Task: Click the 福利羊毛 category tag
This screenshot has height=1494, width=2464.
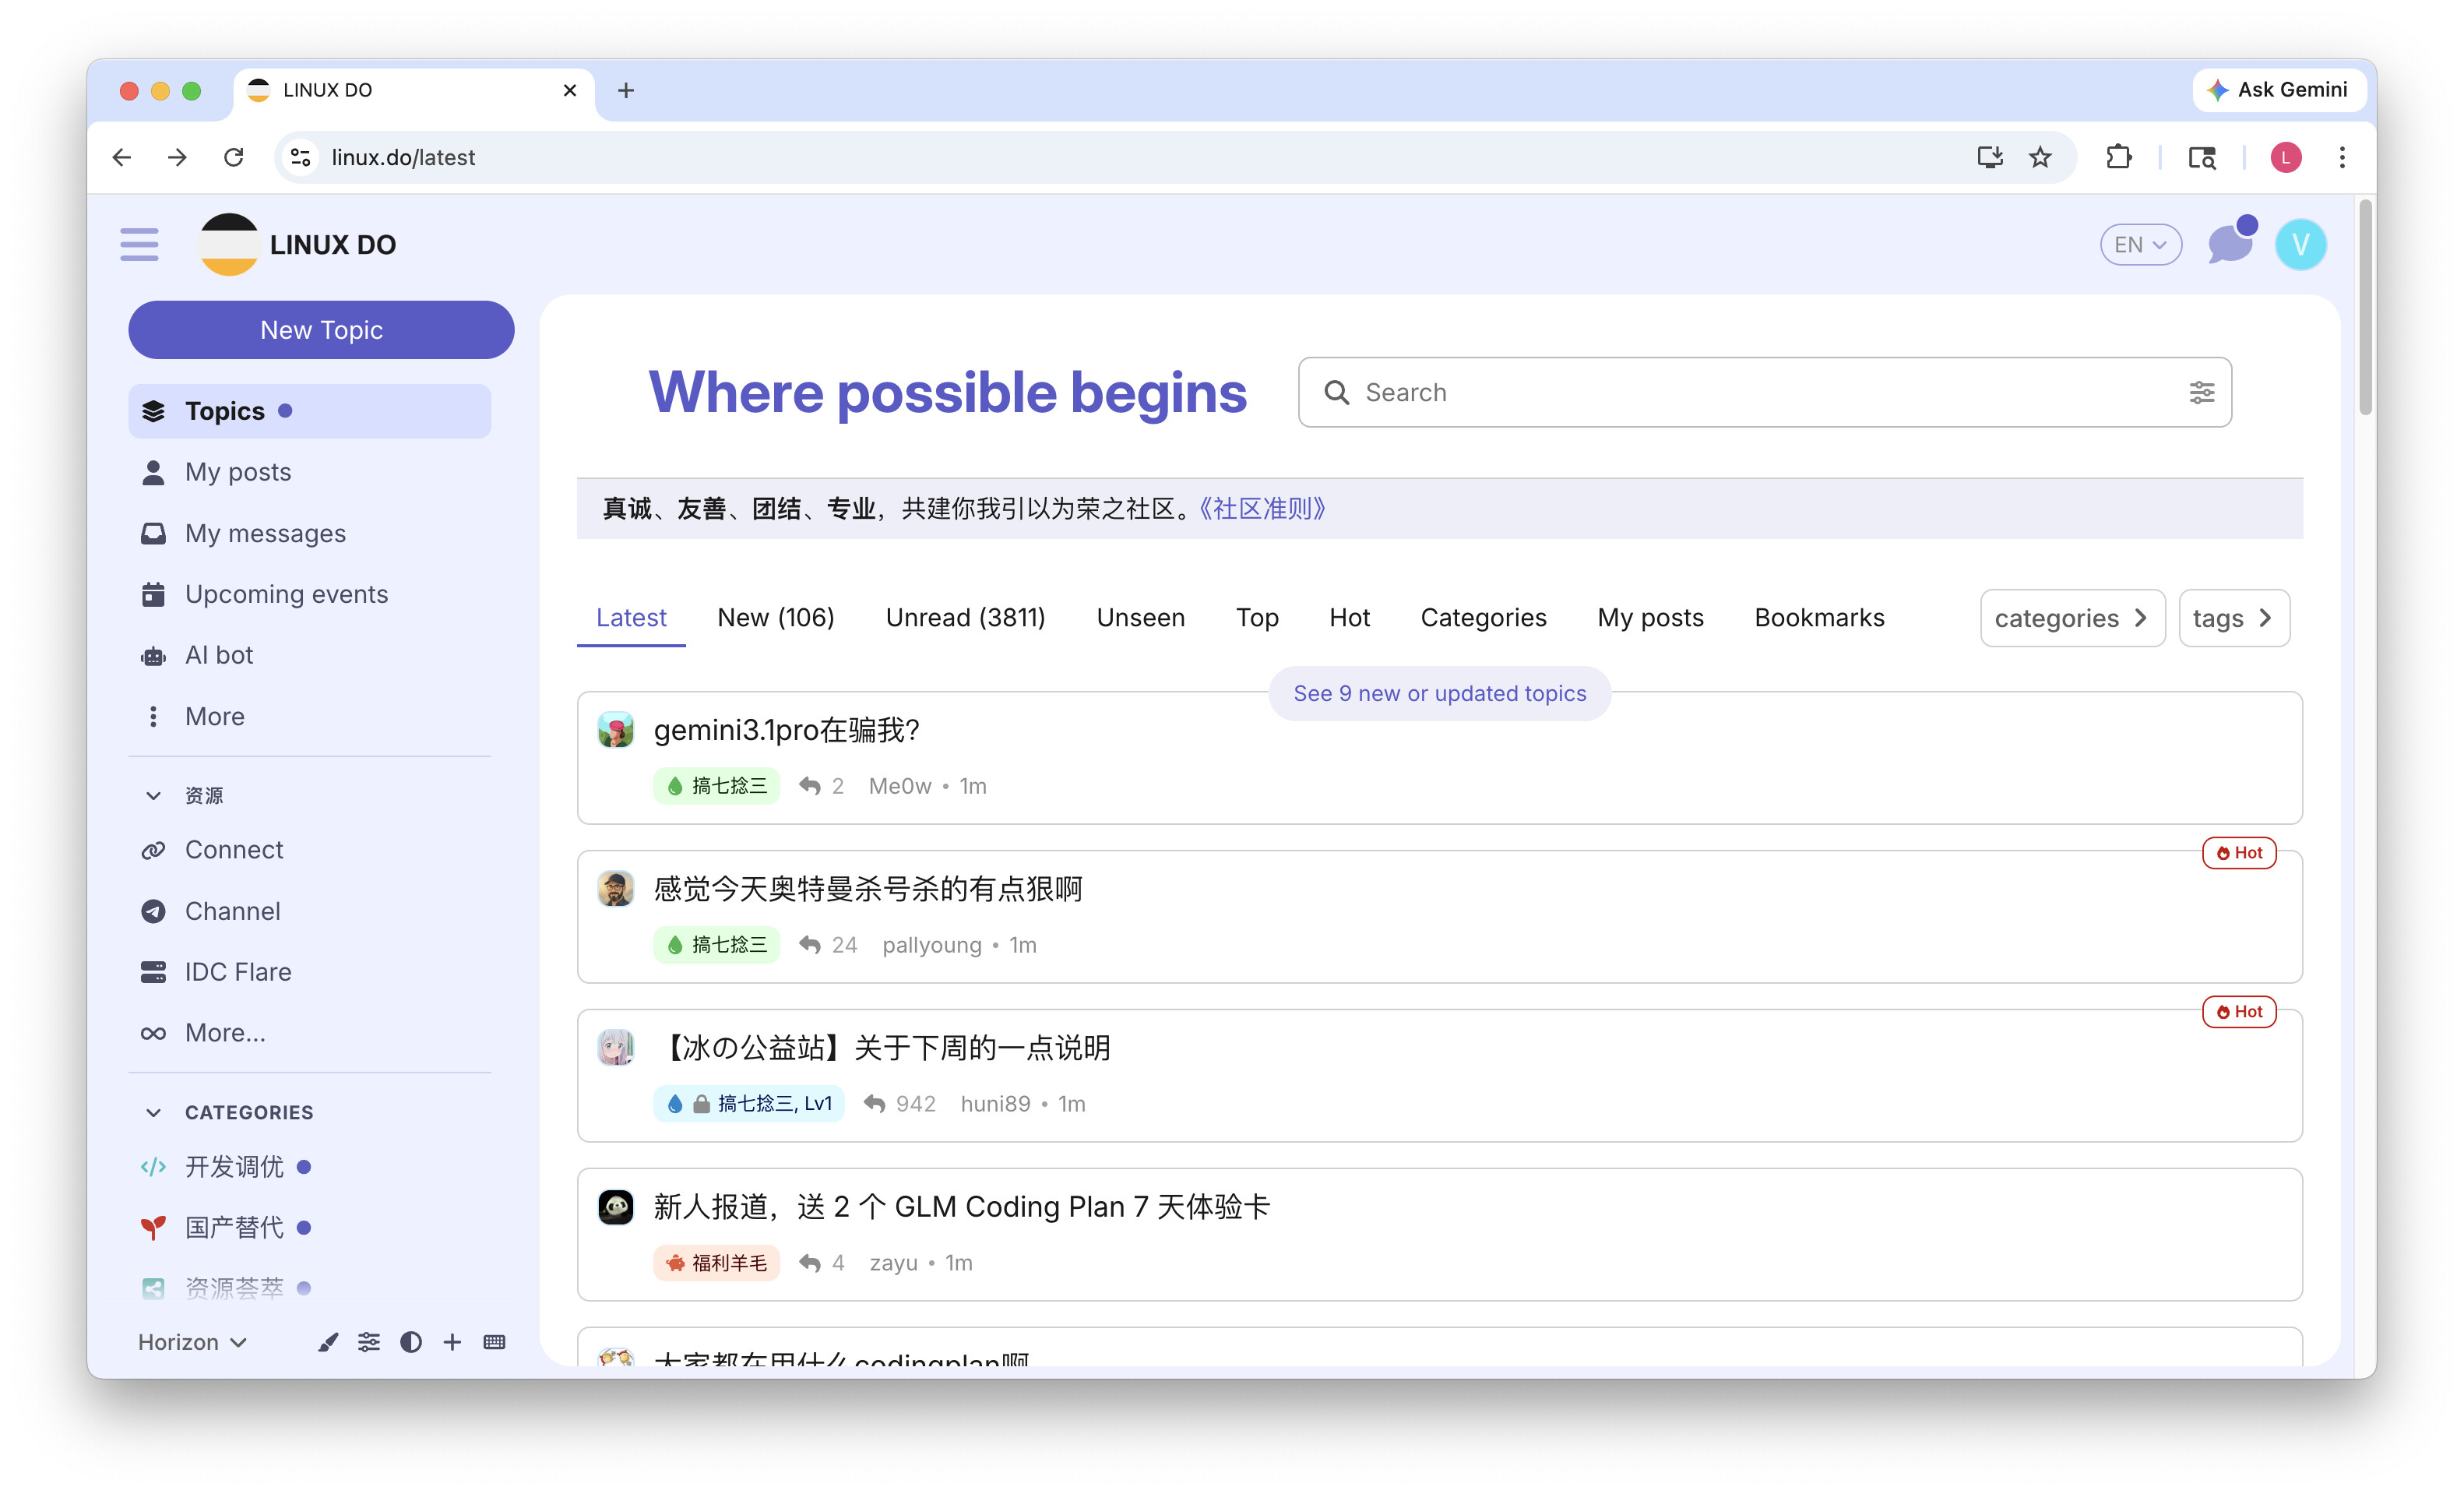Action: point(717,1263)
